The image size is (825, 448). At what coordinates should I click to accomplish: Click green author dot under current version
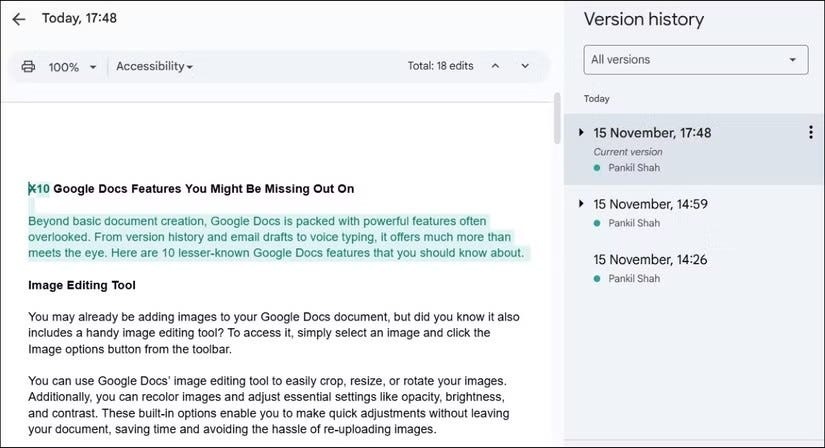pos(597,168)
